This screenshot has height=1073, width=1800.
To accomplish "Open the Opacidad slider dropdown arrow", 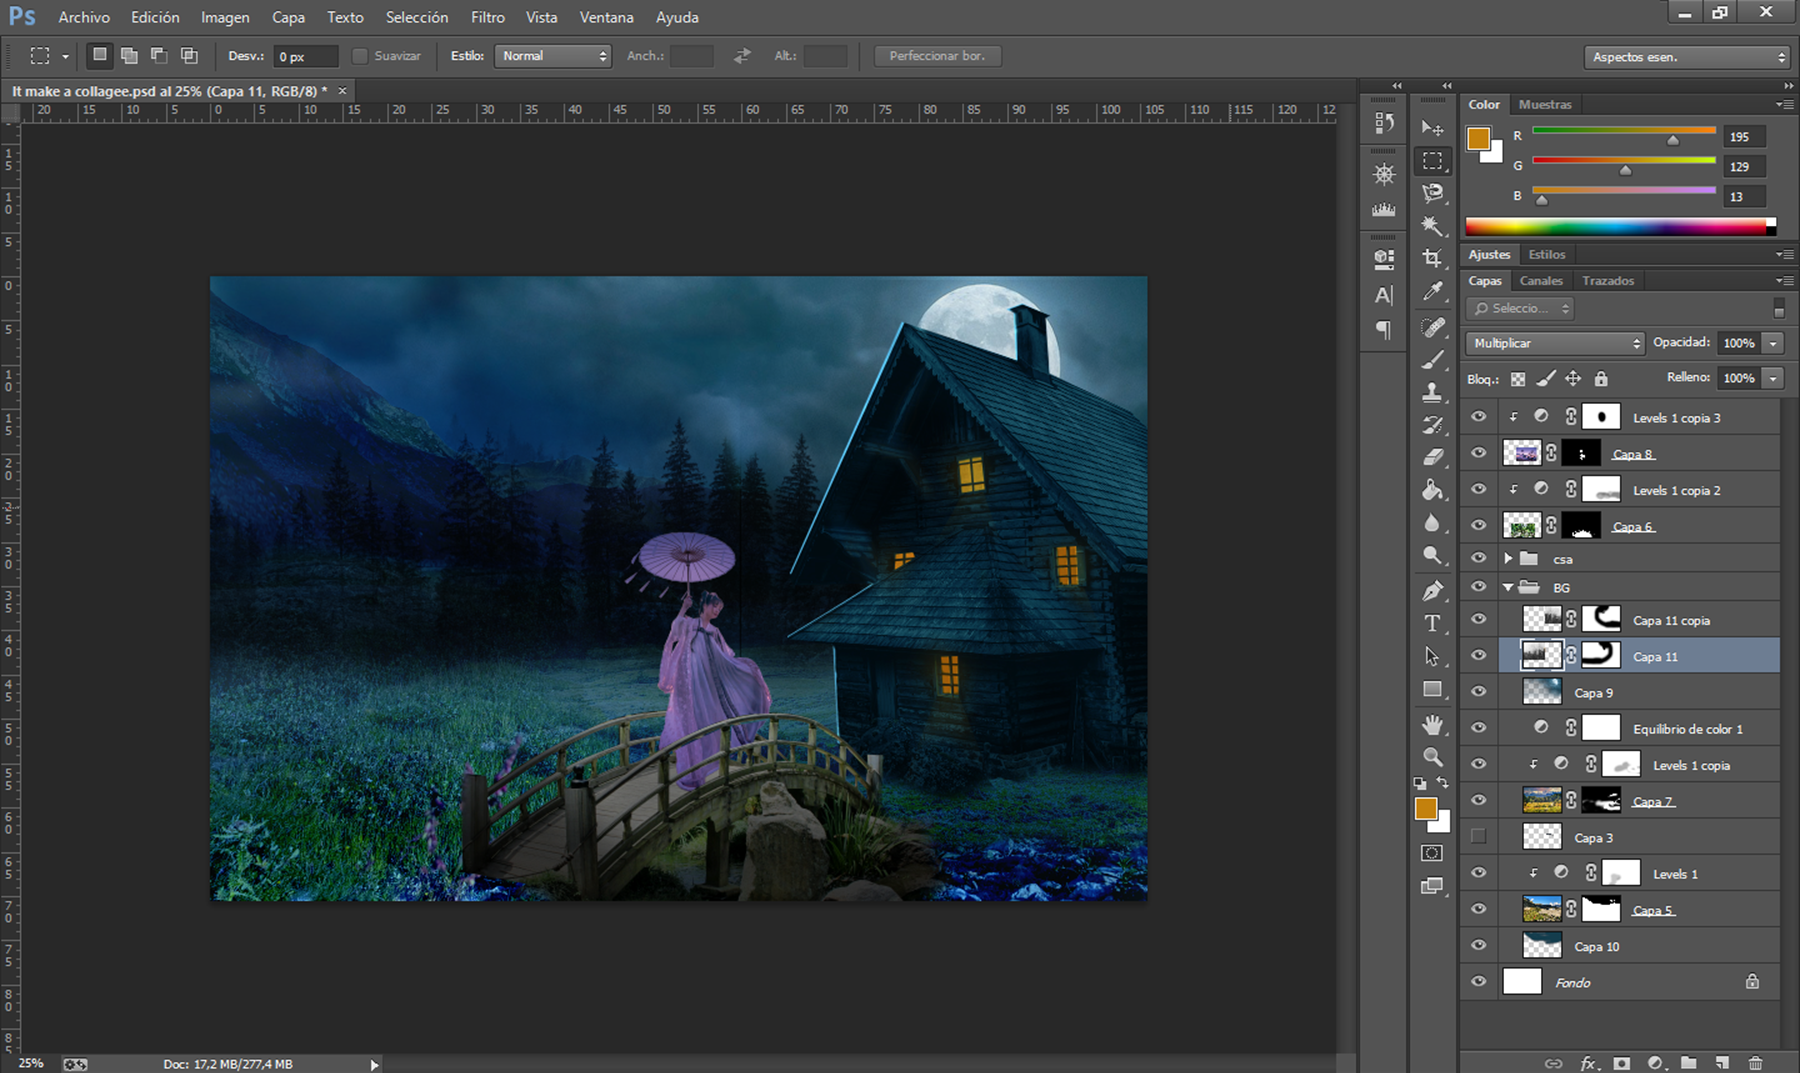I will [1773, 343].
